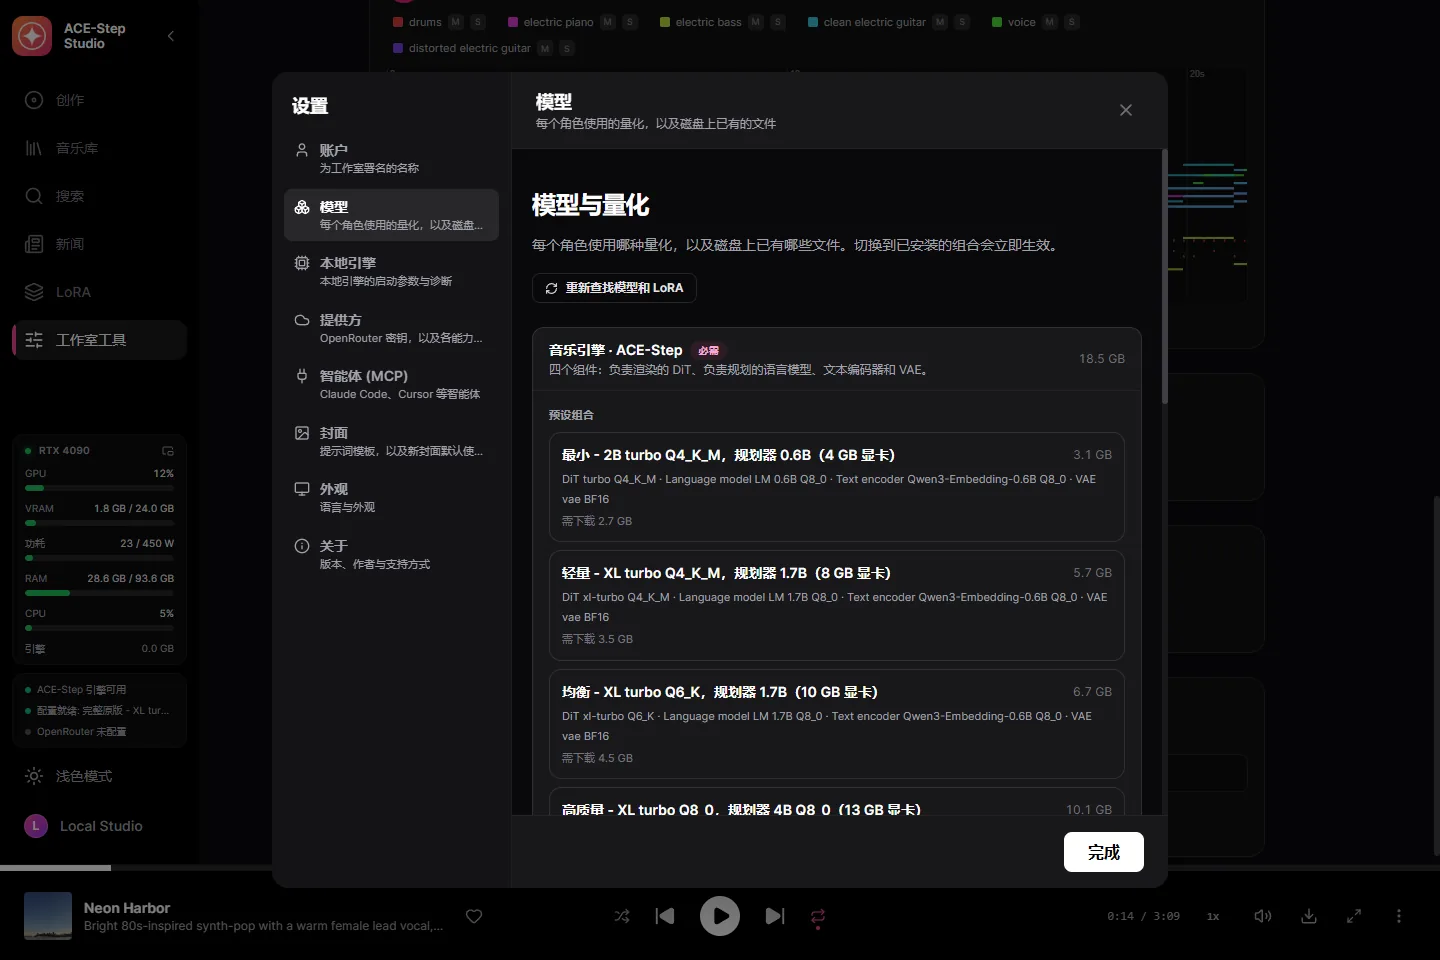Click the play button
The width and height of the screenshot is (1440, 960).
tap(720, 916)
